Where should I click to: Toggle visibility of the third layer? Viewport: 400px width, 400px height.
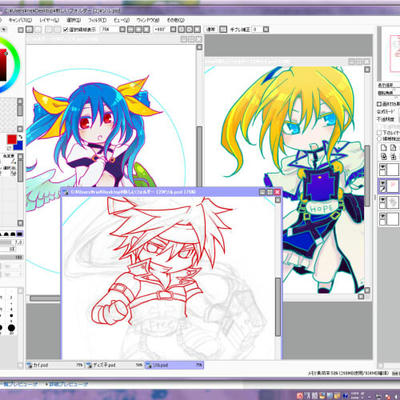pyautogui.click(x=382, y=199)
